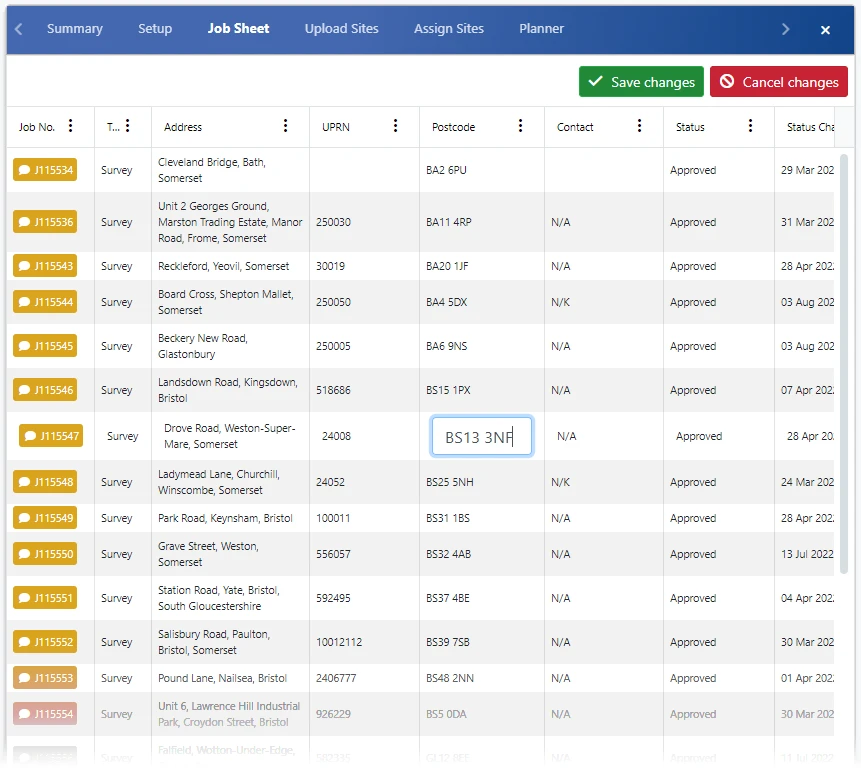
Task: Click the Save changes button
Action: click(x=640, y=82)
